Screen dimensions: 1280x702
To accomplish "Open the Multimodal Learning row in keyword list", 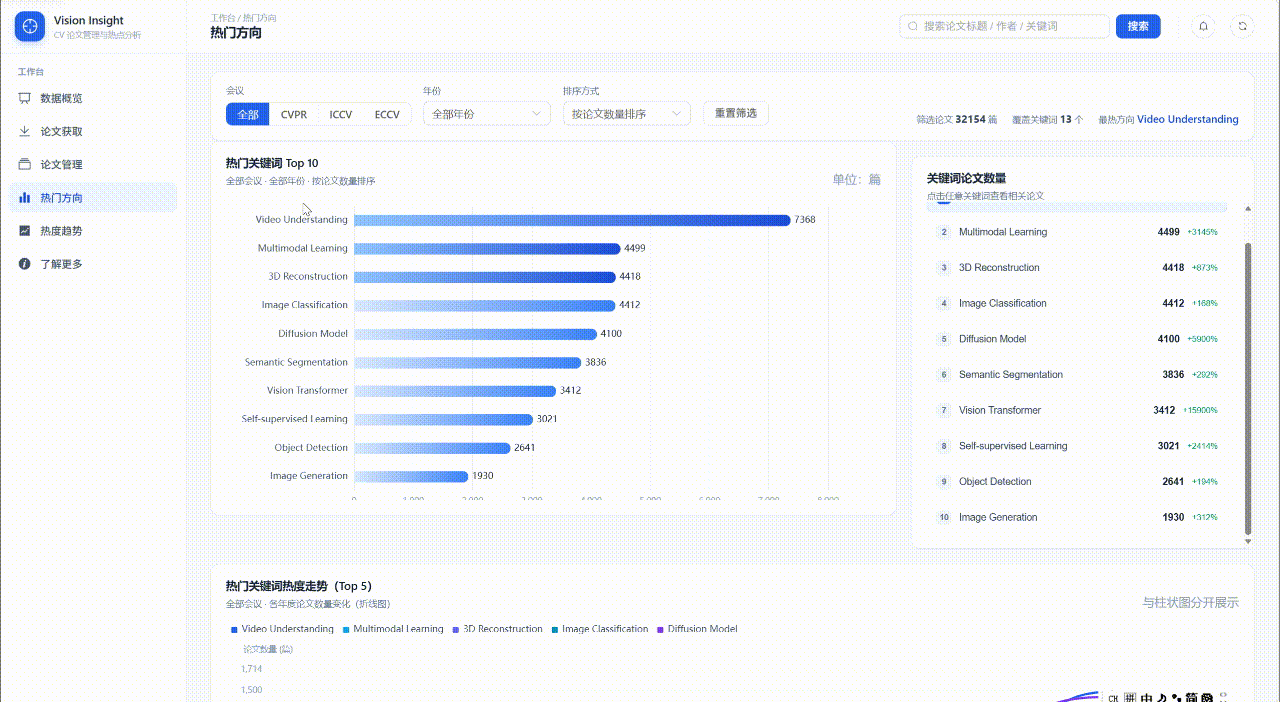I will pyautogui.click(x=1078, y=232).
